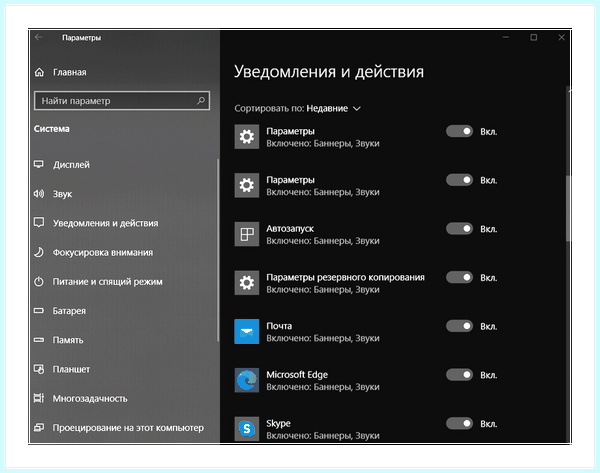Viewport: 600px width, 473px height.
Task: Click the Автозапуск app icon
Action: coord(246,234)
